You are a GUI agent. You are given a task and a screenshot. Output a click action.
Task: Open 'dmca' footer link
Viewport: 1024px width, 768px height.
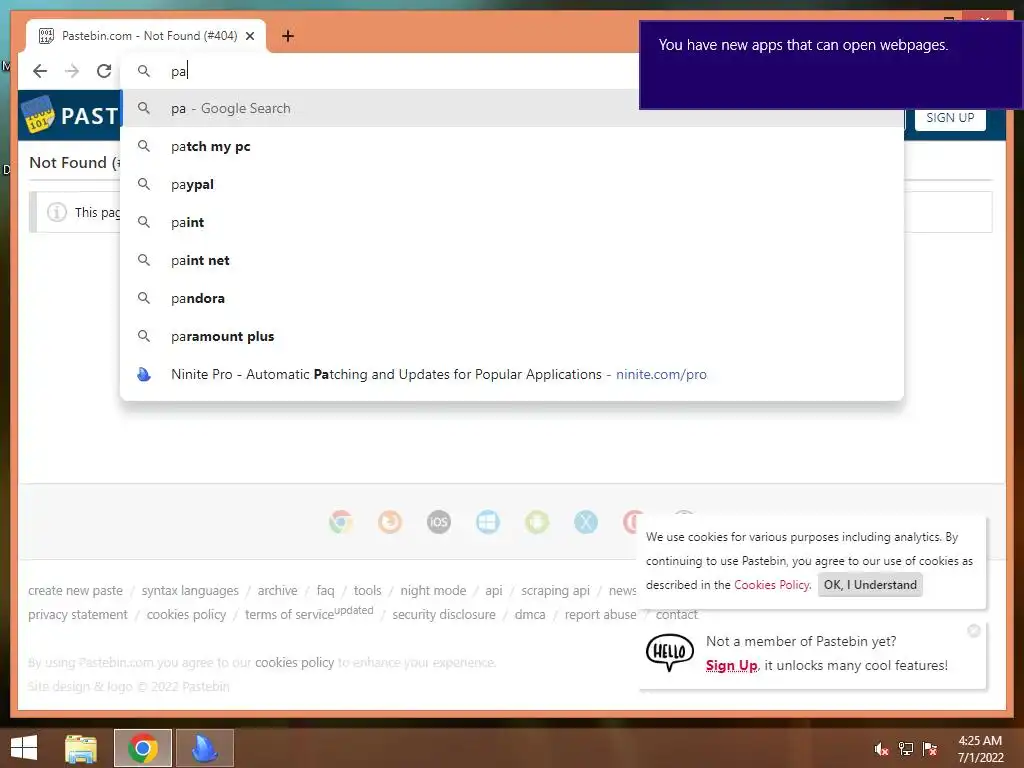point(530,615)
